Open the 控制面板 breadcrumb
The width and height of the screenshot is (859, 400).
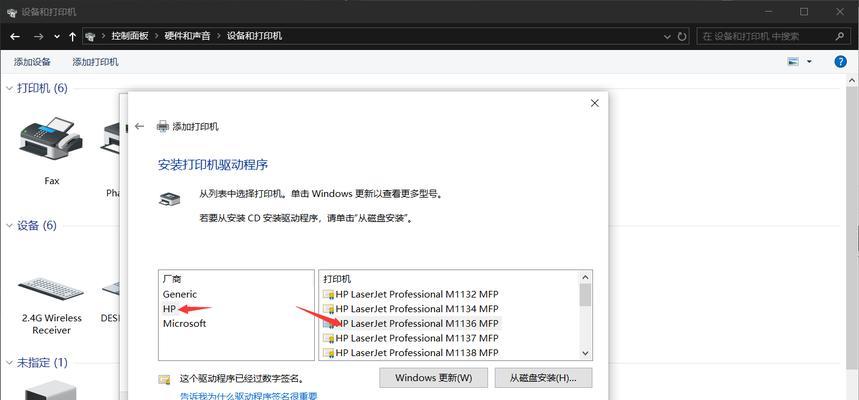[130, 36]
